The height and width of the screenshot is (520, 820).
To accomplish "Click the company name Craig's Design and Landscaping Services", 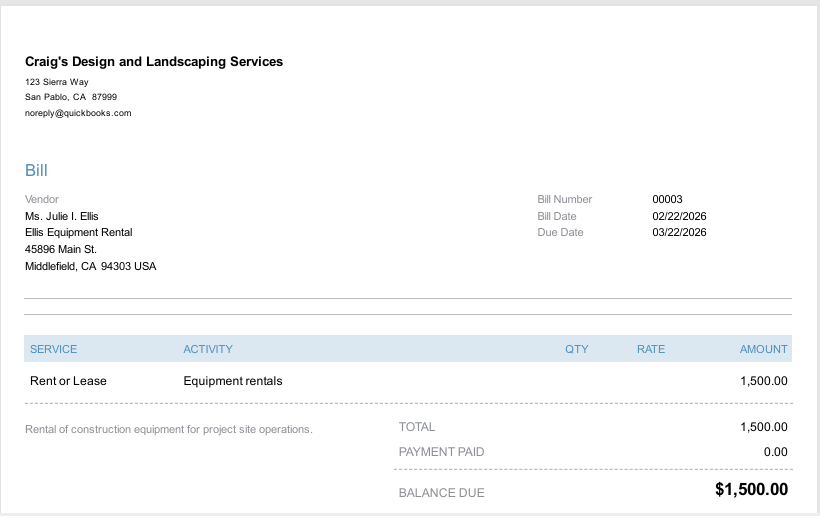I will pyautogui.click(x=154, y=62).
